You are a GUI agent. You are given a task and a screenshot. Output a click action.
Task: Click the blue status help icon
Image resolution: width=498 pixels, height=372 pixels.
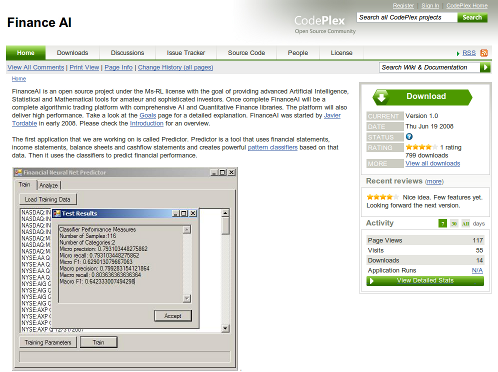(409, 137)
